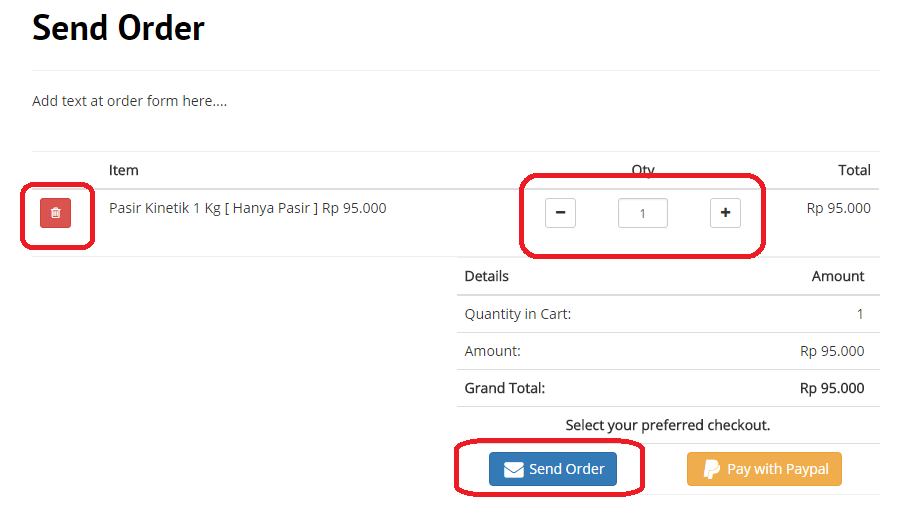Image resolution: width=922 pixels, height=510 pixels.
Task: Click the Item column header
Action: (124, 170)
